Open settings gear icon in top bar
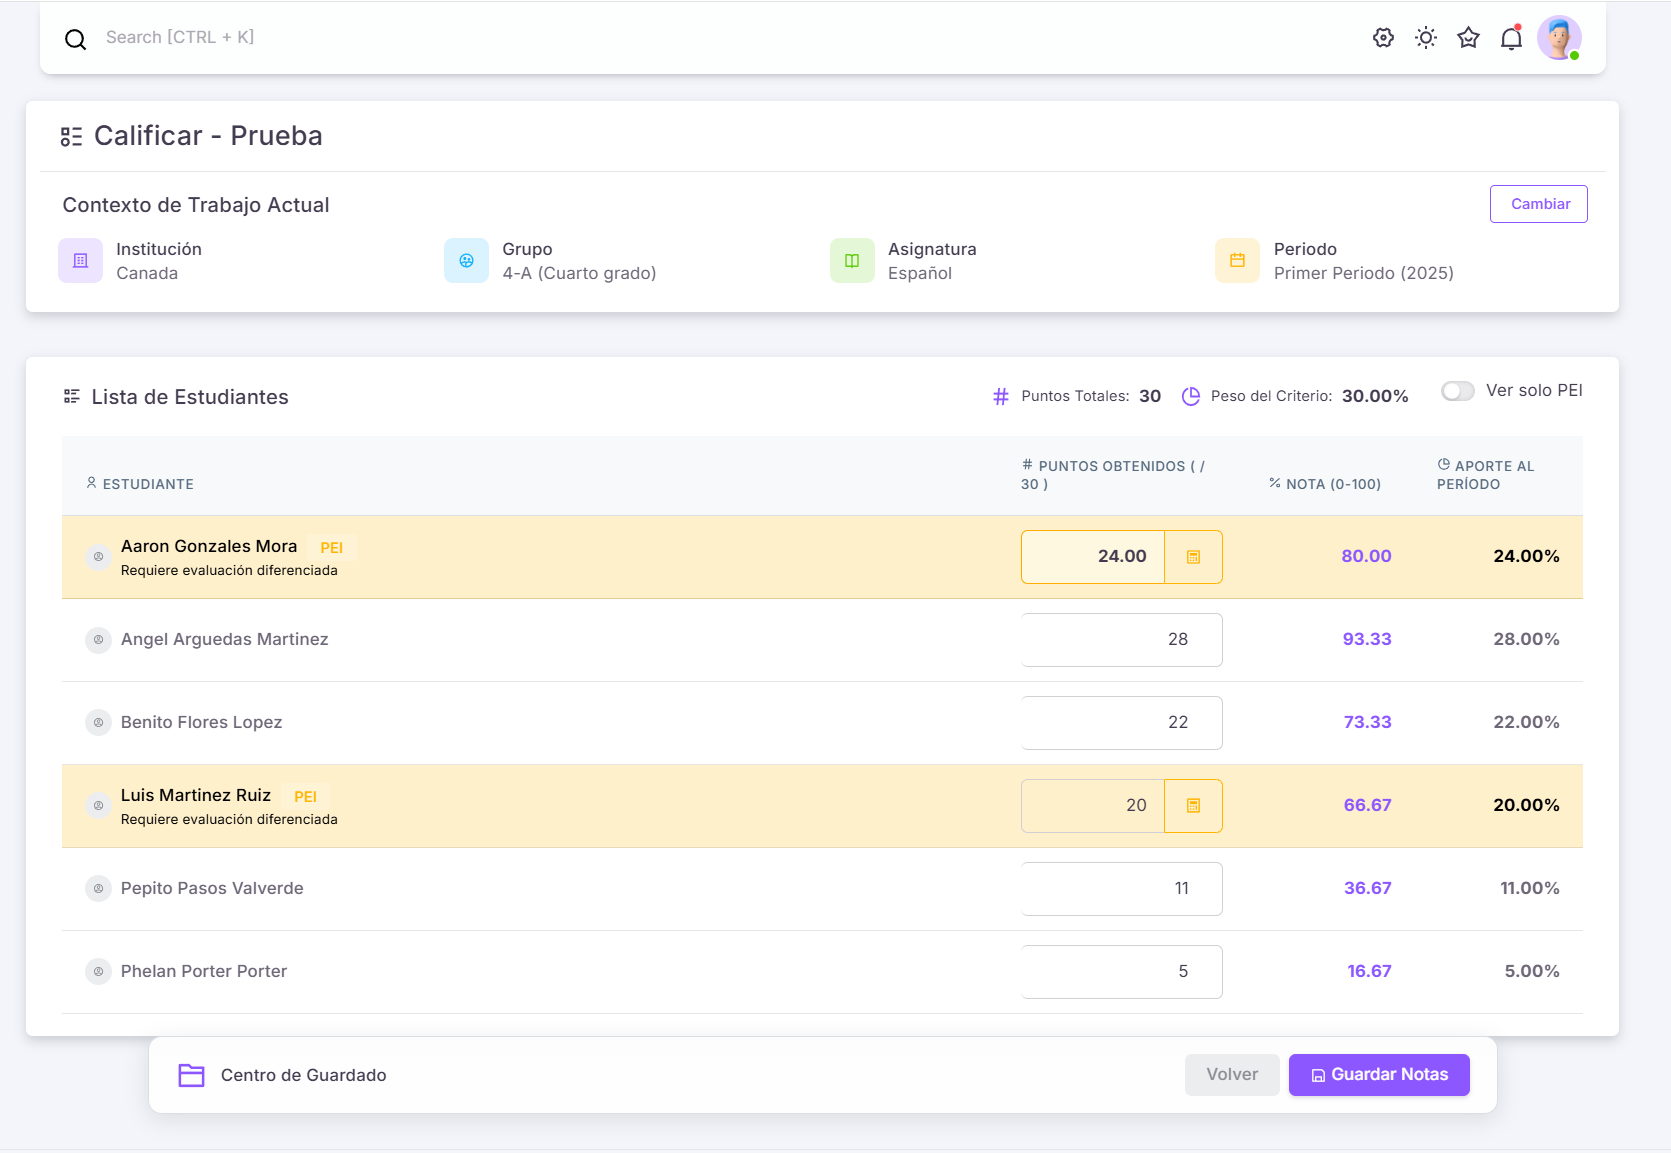The width and height of the screenshot is (1671, 1153). pos(1383,38)
